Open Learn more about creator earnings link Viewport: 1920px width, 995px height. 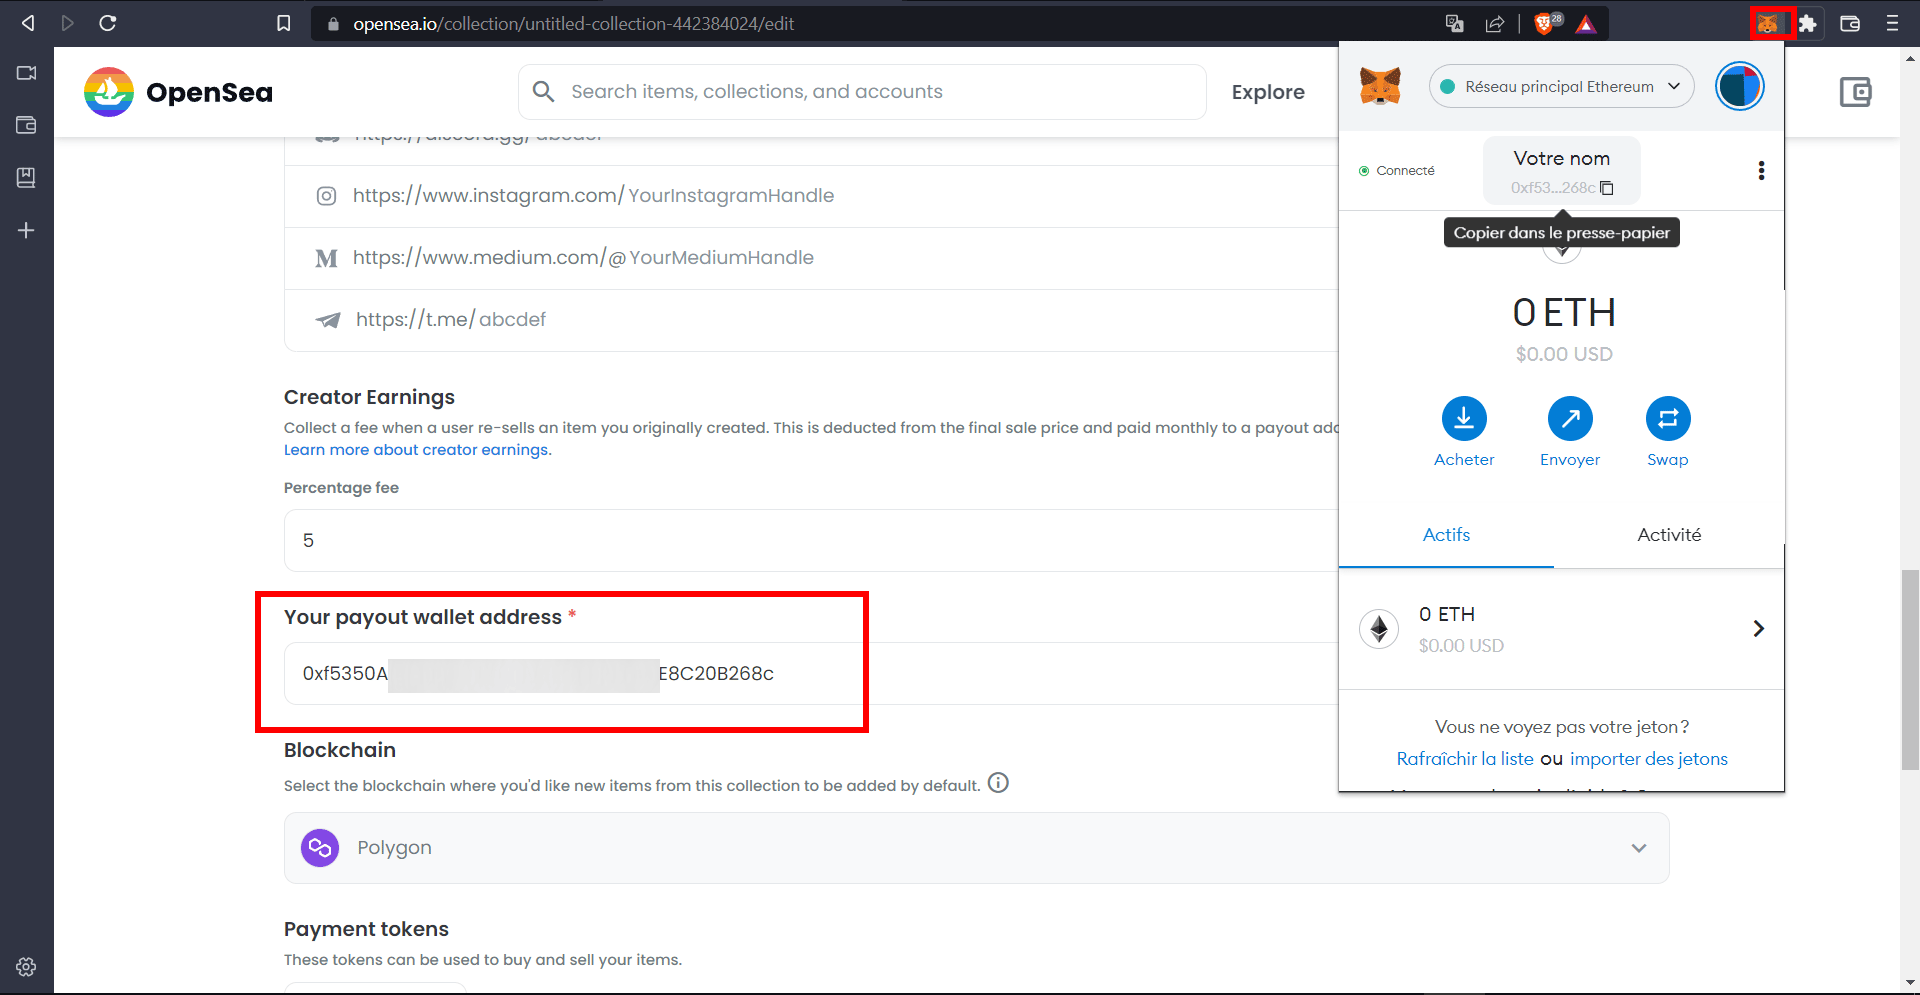point(417,450)
